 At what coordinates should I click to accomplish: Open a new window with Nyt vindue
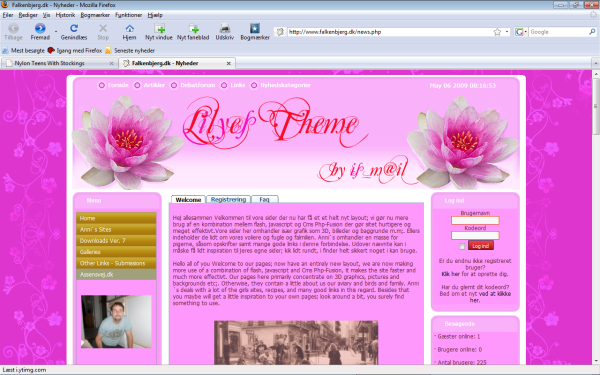pyautogui.click(x=159, y=28)
